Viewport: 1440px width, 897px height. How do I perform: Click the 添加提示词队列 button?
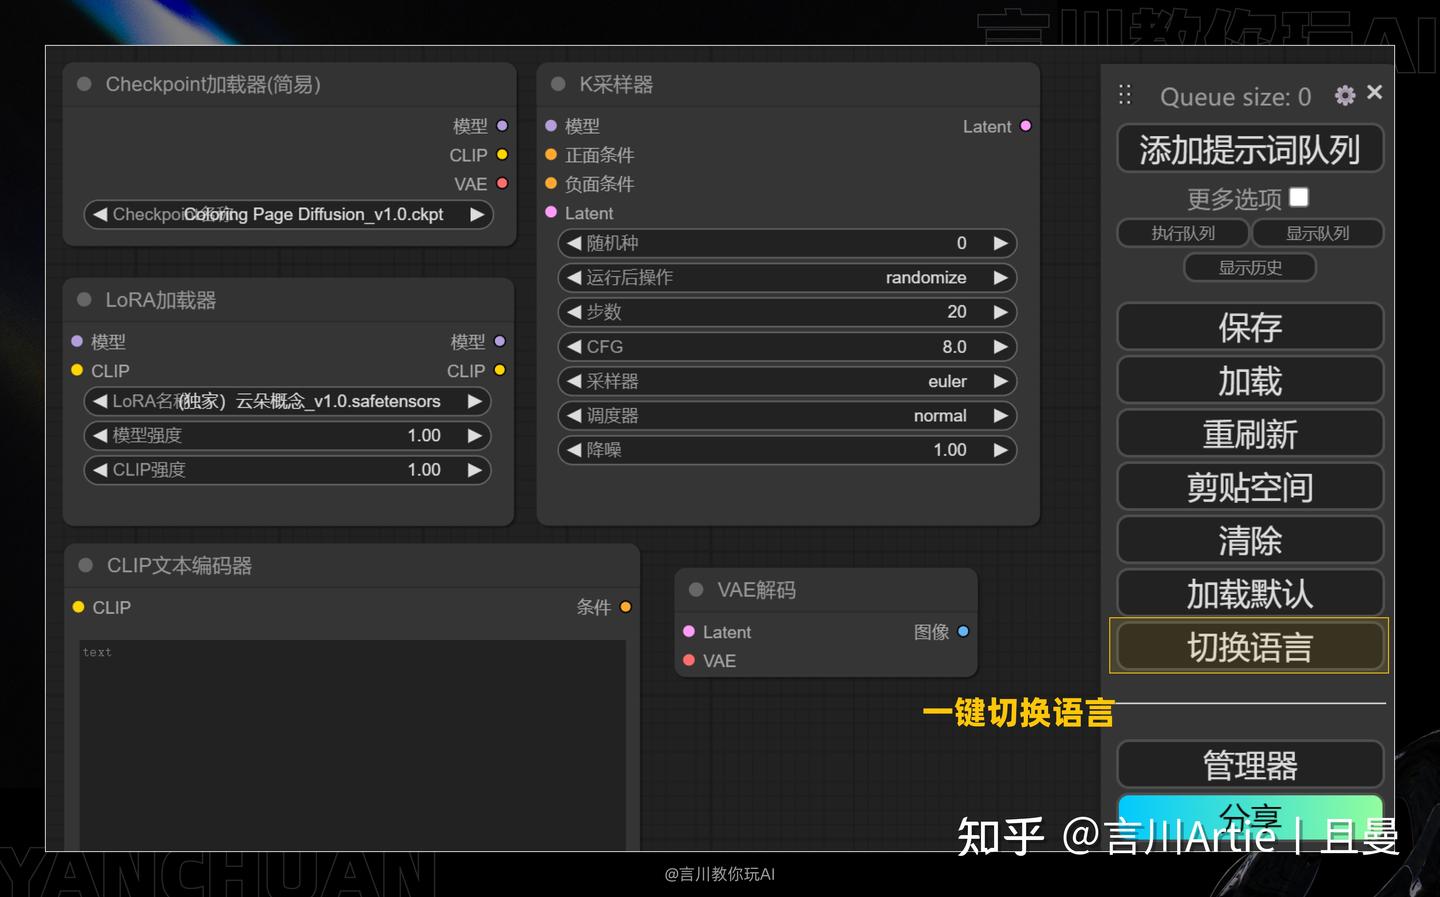[1249, 148]
